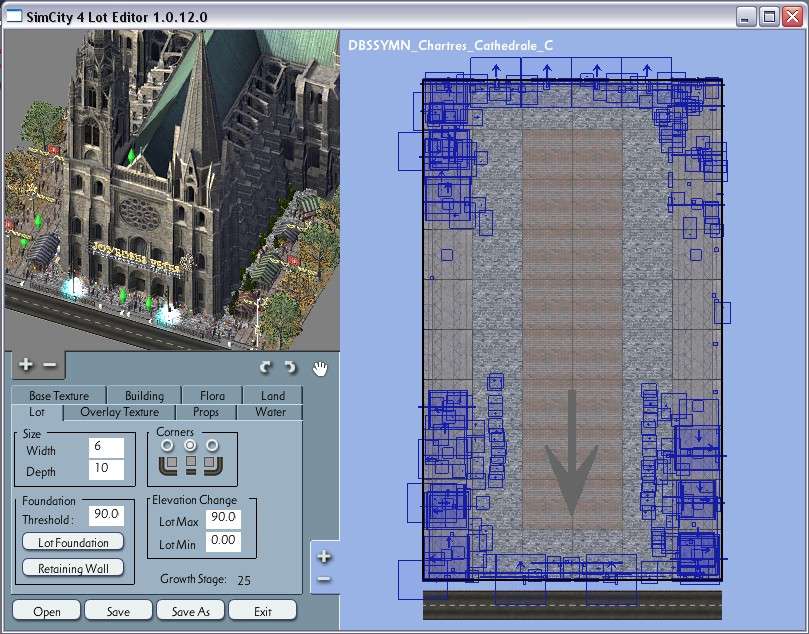This screenshot has width=809, height=634.
Task: Open the Building tab
Action: 144,396
